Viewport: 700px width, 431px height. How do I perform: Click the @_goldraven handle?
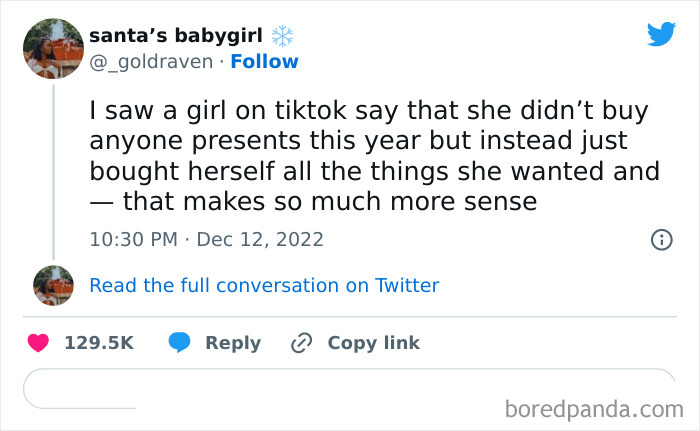[x=151, y=62]
